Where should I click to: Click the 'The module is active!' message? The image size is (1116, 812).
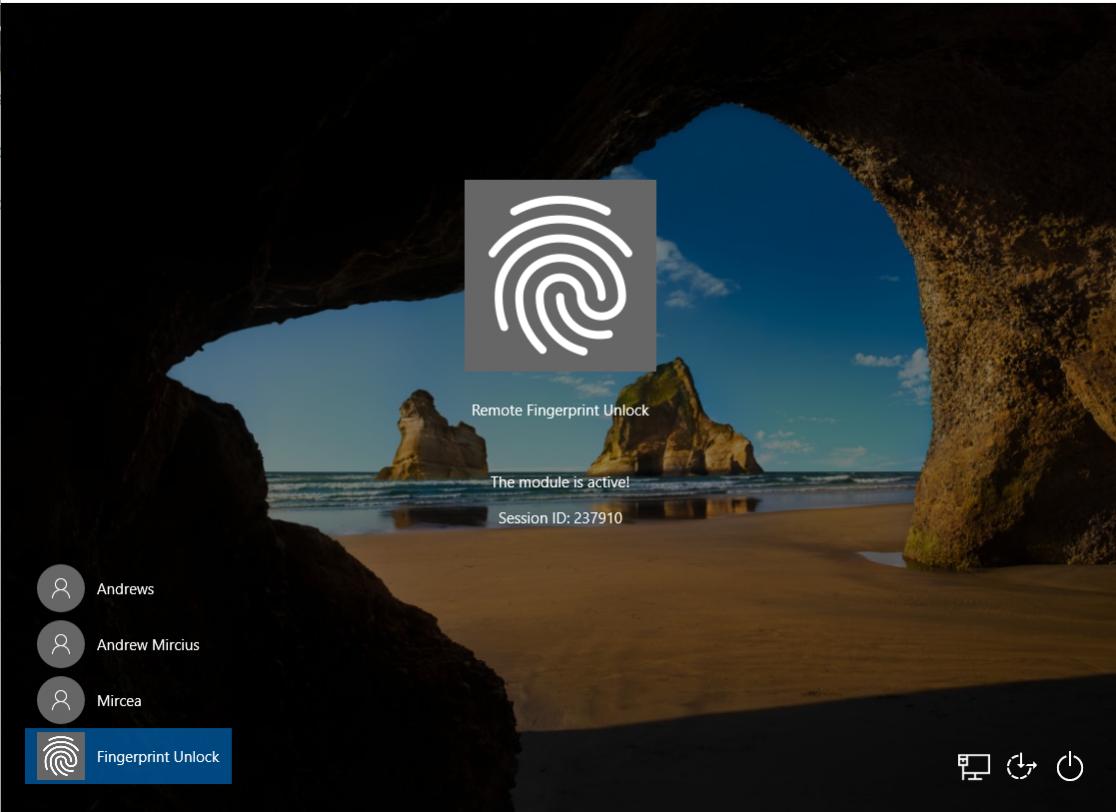[x=560, y=482]
